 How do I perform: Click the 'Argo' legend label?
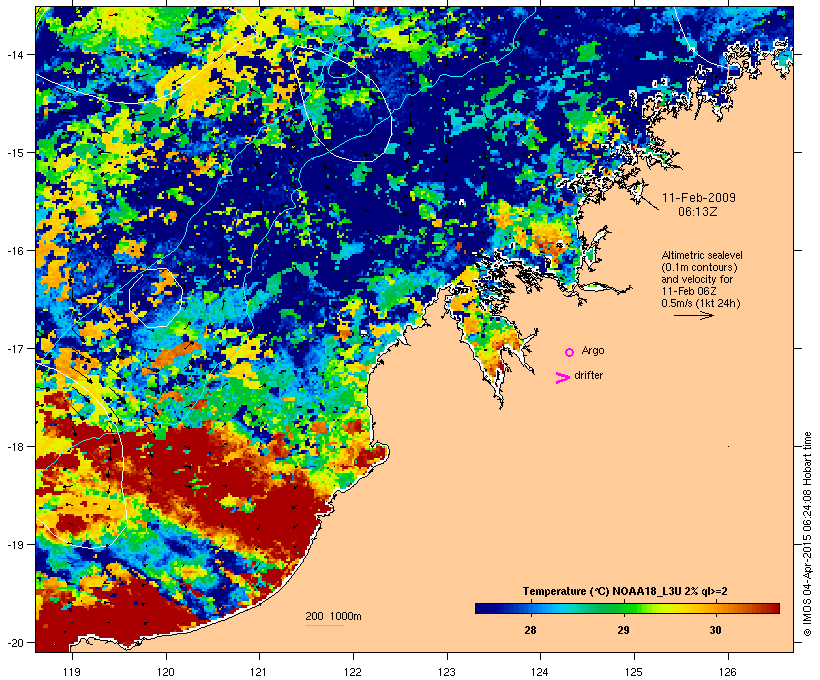pos(593,350)
